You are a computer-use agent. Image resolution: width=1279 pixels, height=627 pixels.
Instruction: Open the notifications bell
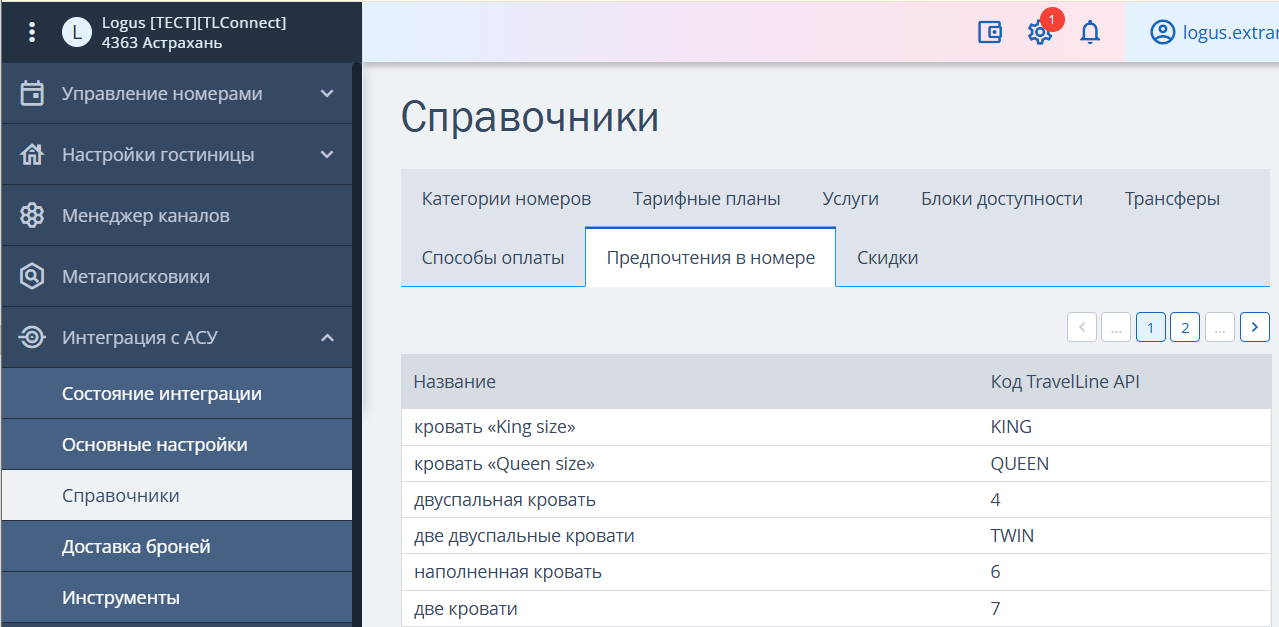click(1090, 32)
